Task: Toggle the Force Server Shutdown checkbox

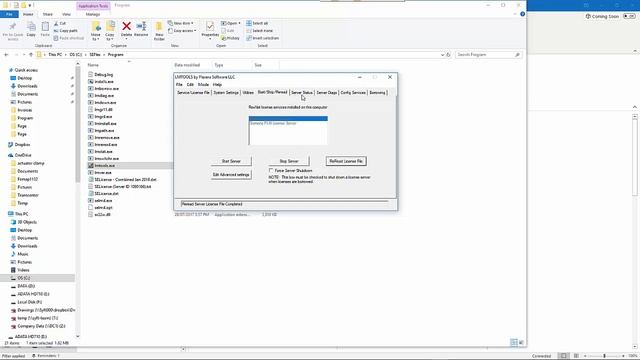Action: tap(271, 170)
